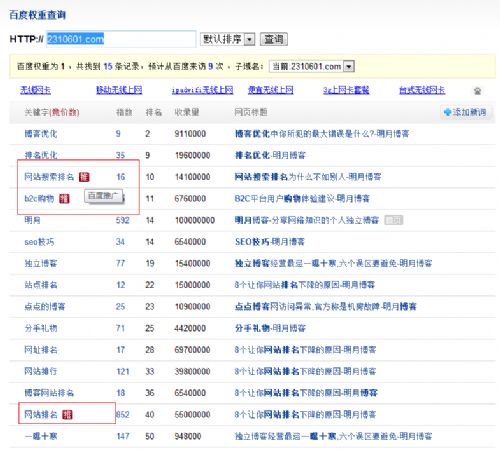
Task: Click keyword 明月
Action: (x=32, y=220)
